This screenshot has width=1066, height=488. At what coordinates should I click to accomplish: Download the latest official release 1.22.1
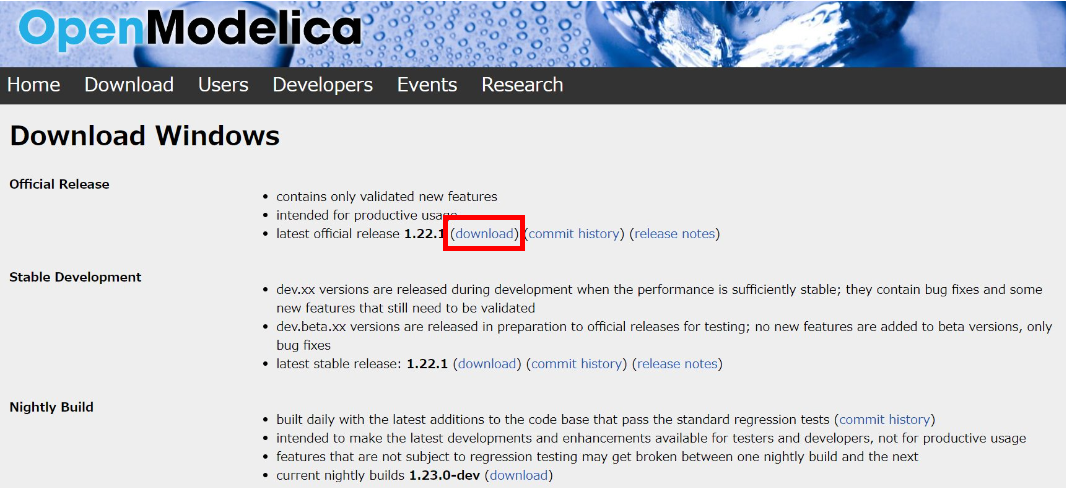(x=485, y=234)
